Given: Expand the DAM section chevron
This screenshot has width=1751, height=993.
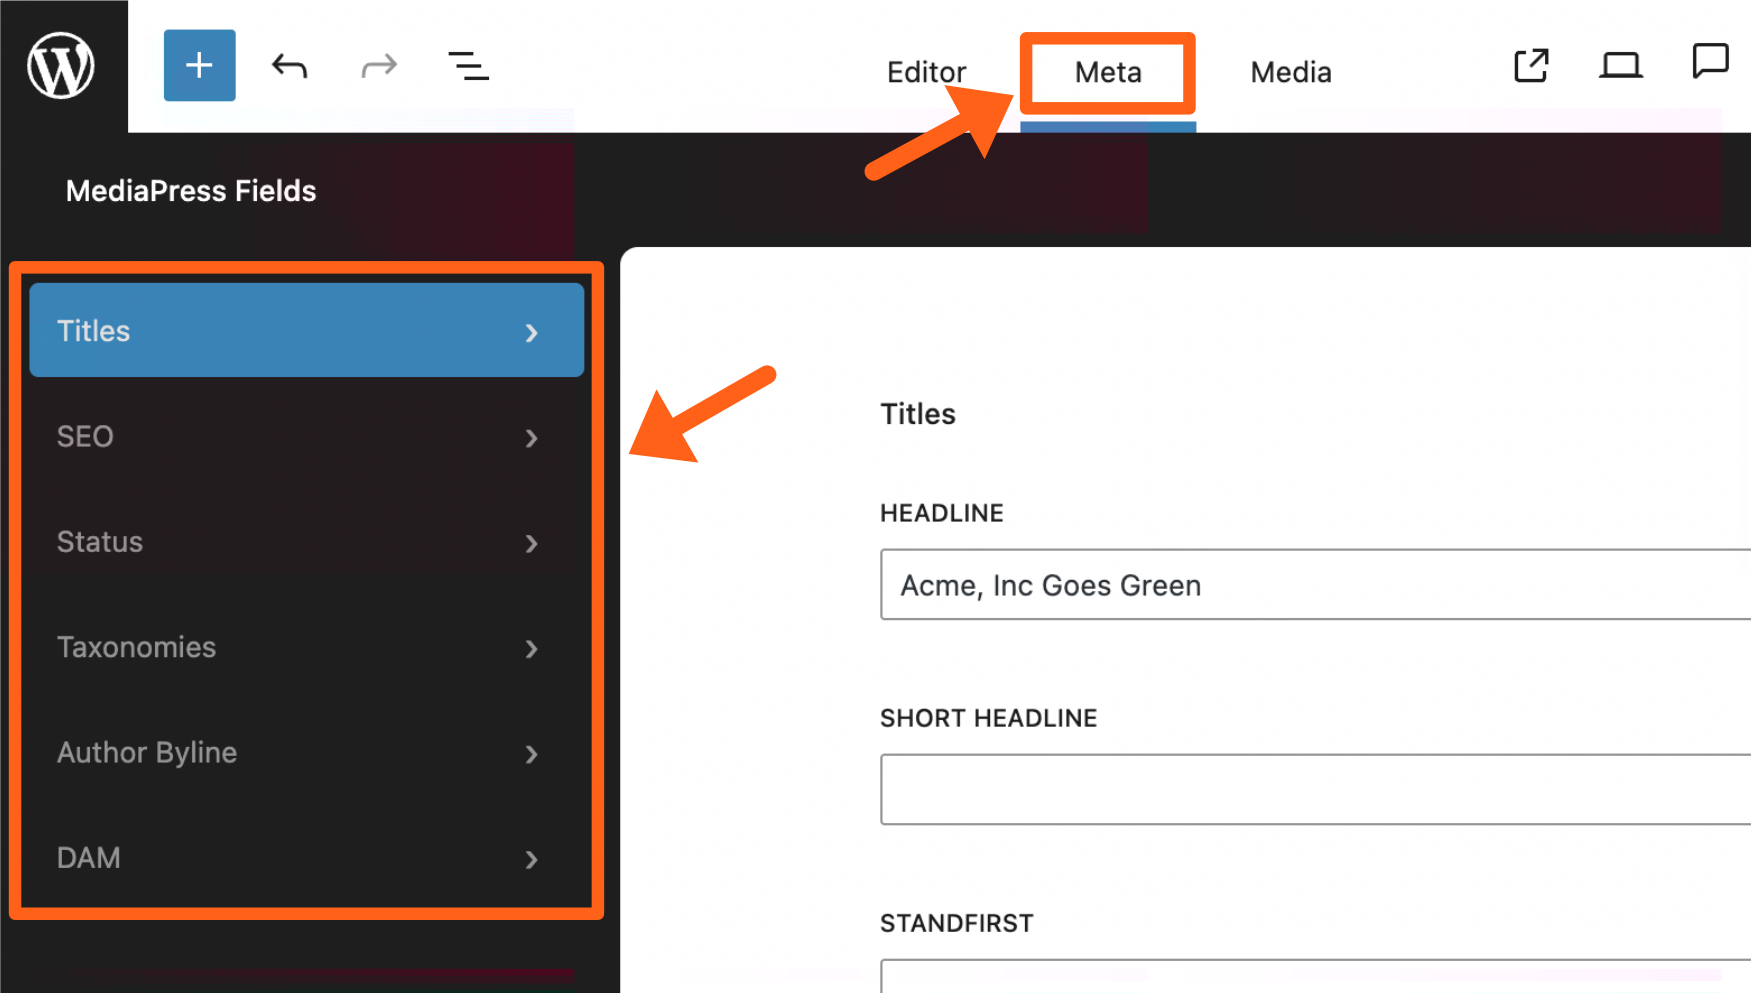Looking at the screenshot, I should tap(531, 859).
